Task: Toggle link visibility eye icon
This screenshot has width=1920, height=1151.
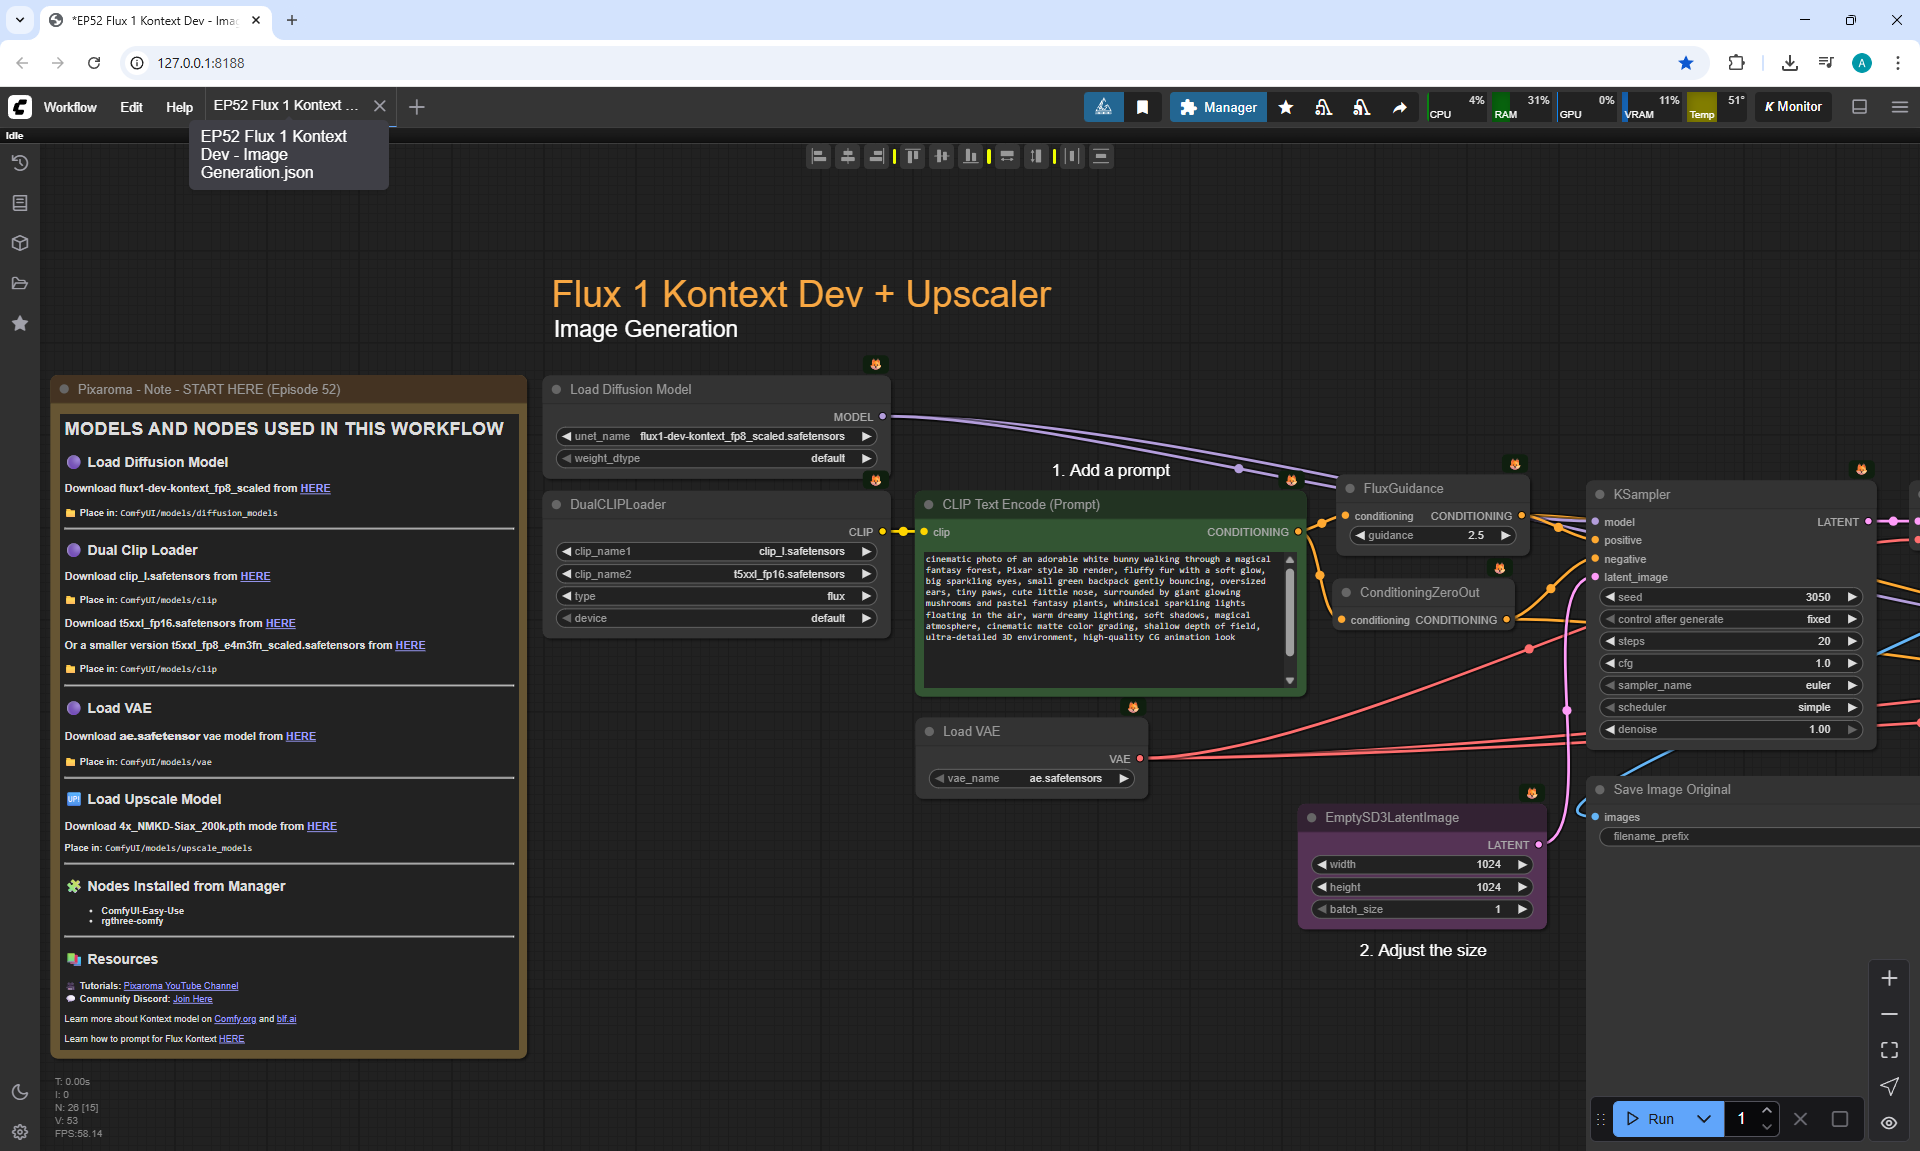Action: point(1889,1122)
